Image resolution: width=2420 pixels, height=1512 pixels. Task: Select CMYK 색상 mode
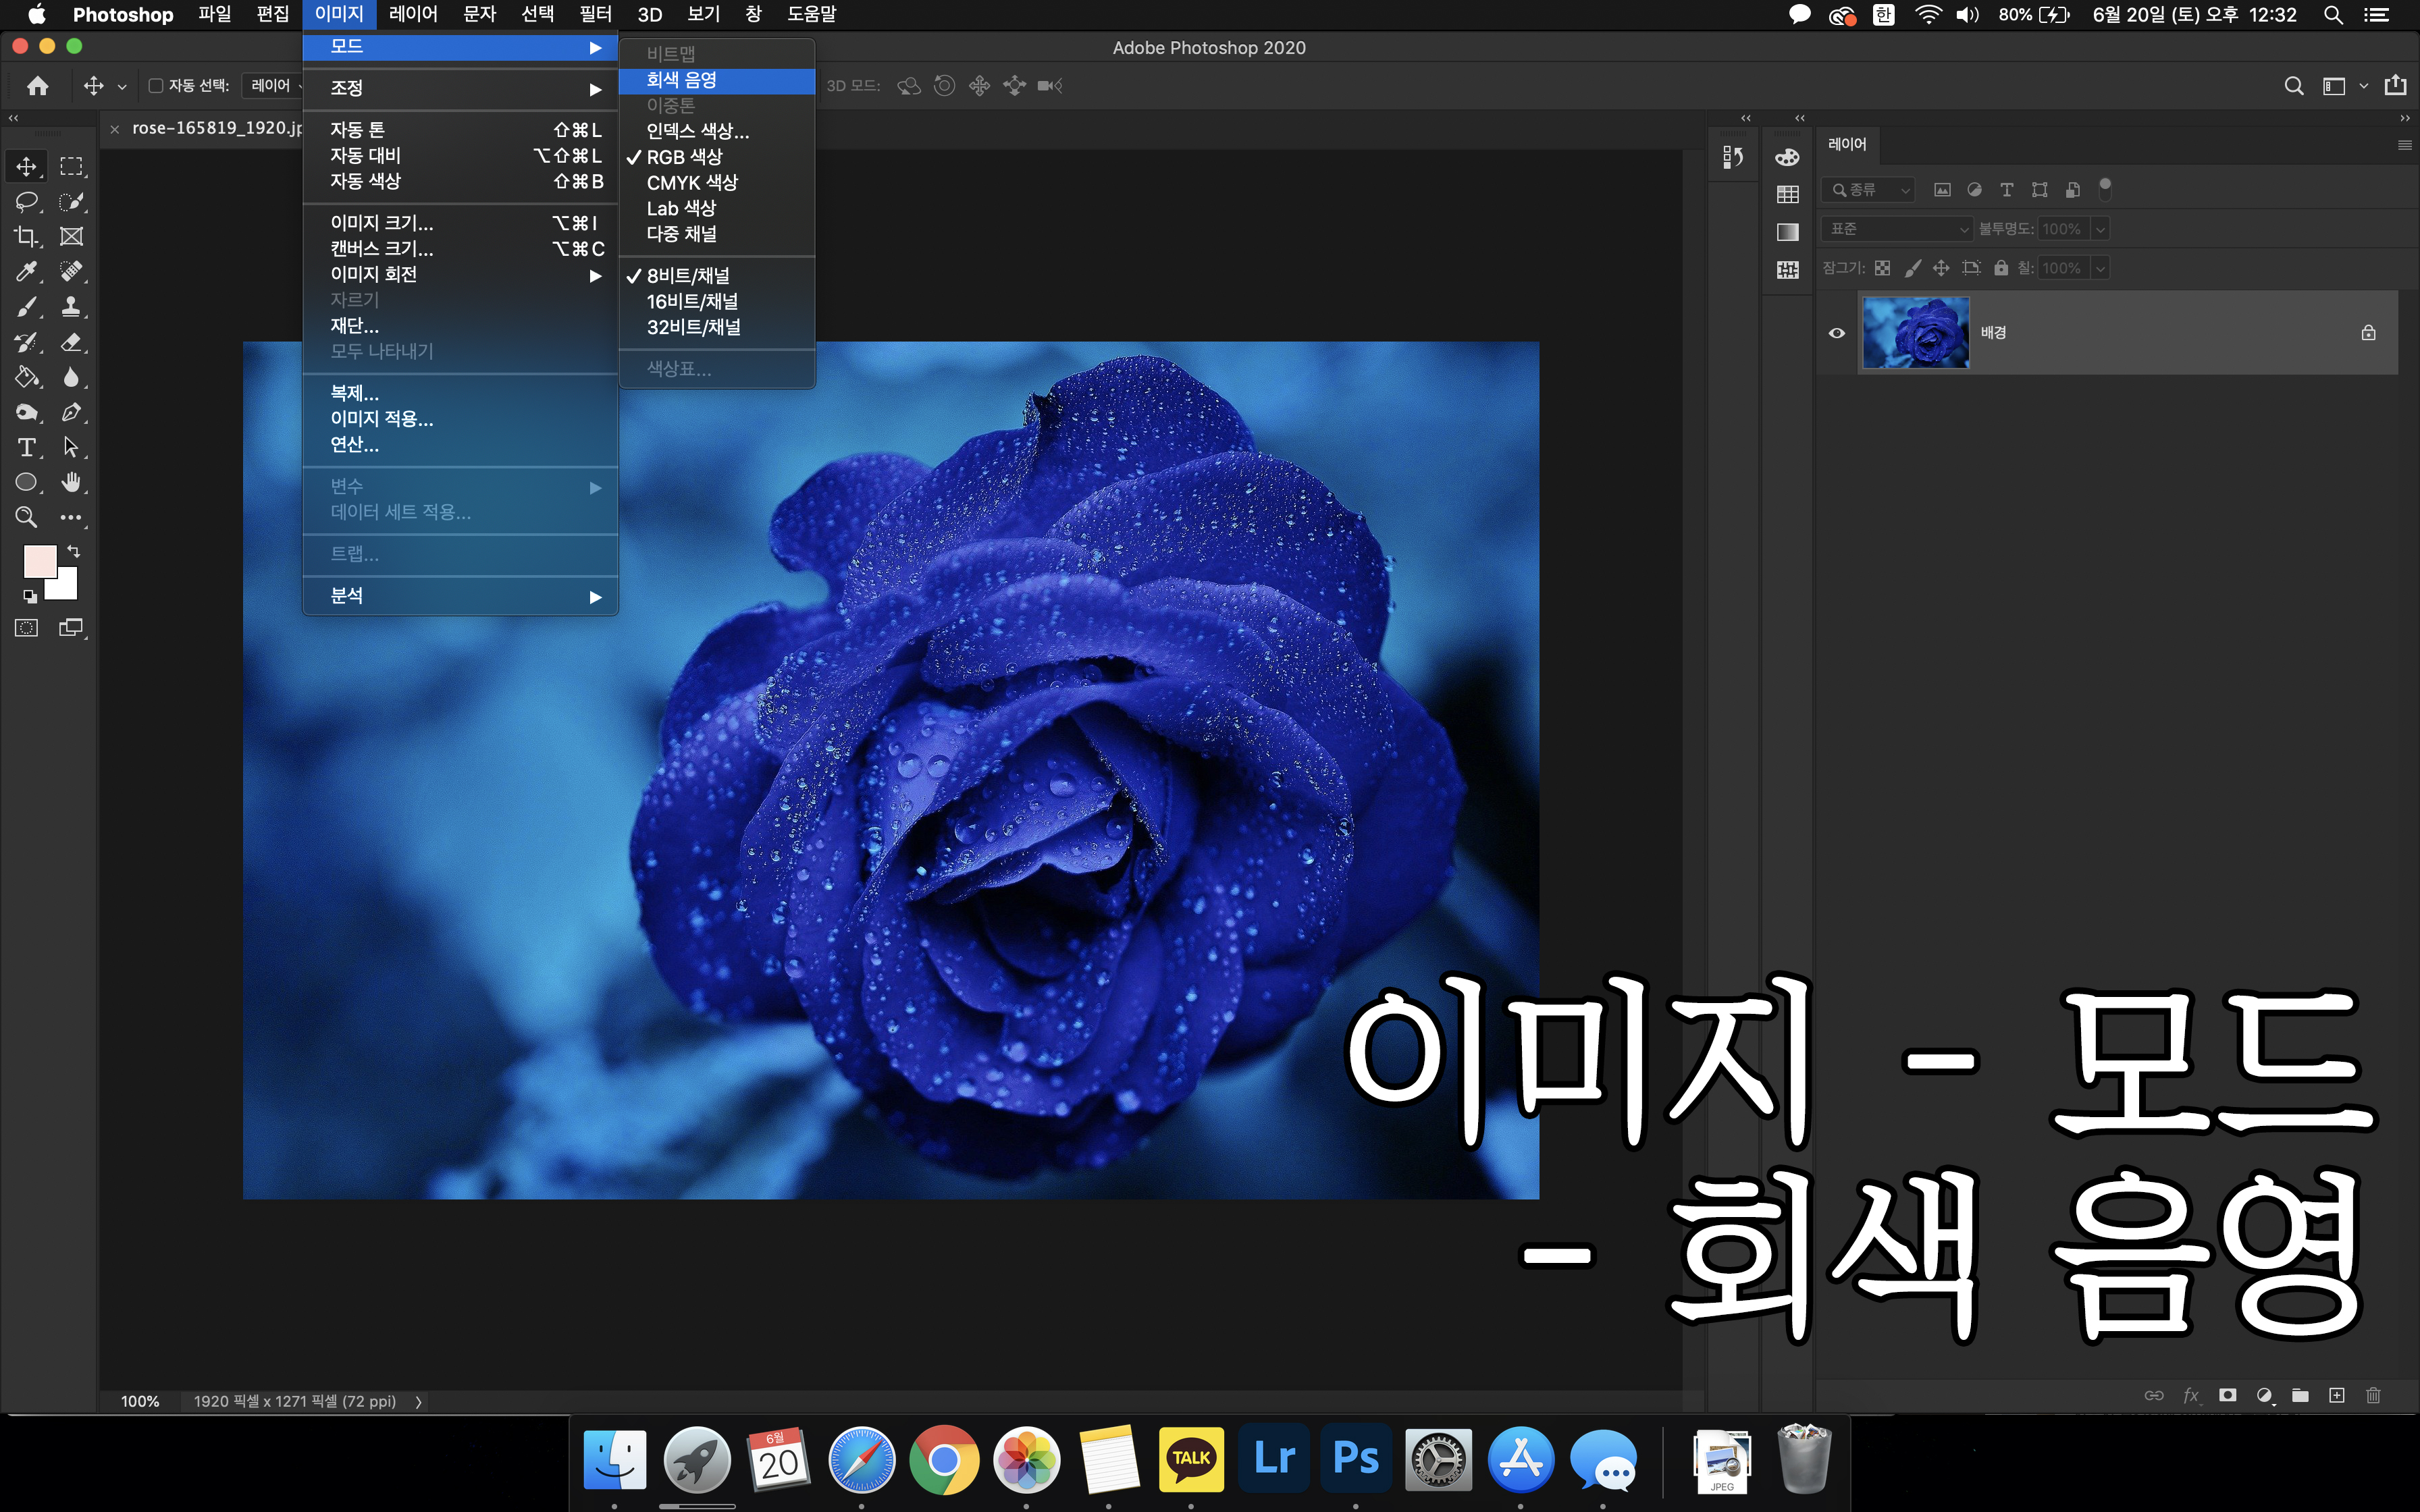pos(692,183)
